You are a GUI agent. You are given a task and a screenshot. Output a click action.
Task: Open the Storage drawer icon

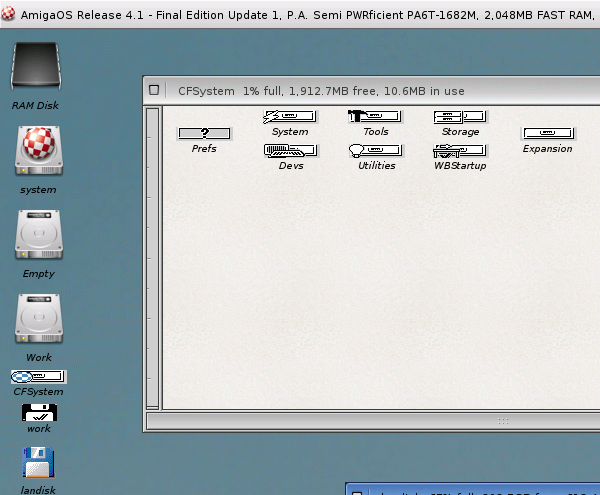(460, 117)
